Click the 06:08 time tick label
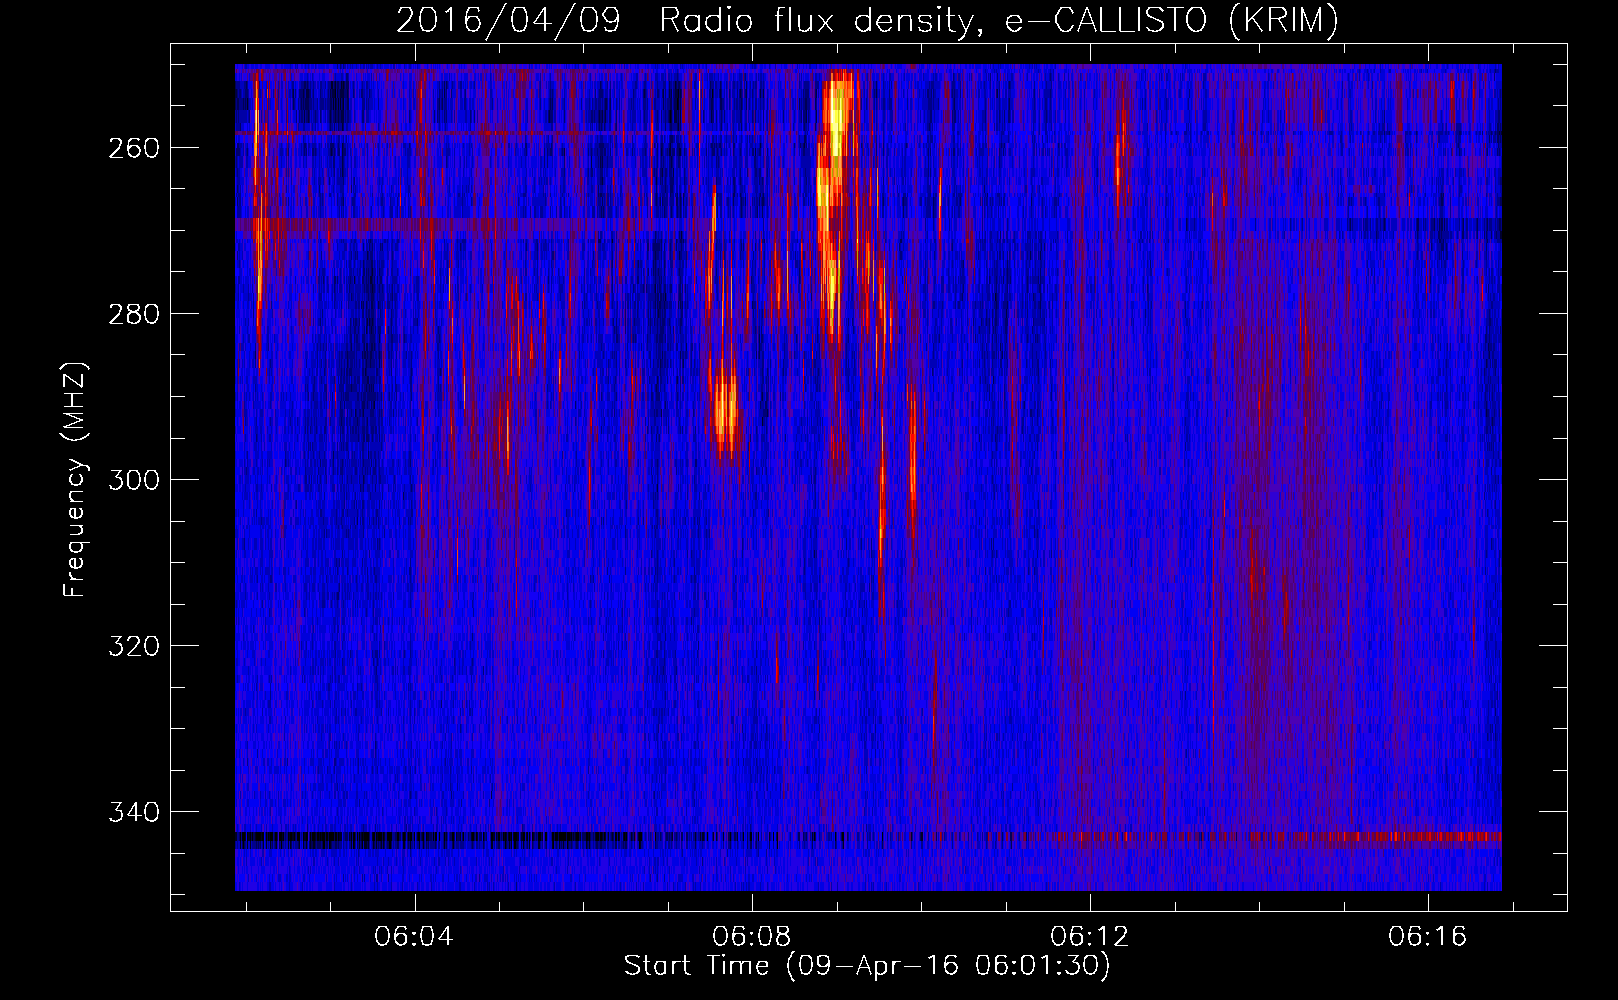Viewport: 1618px width, 1000px height. click(x=752, y=937)
